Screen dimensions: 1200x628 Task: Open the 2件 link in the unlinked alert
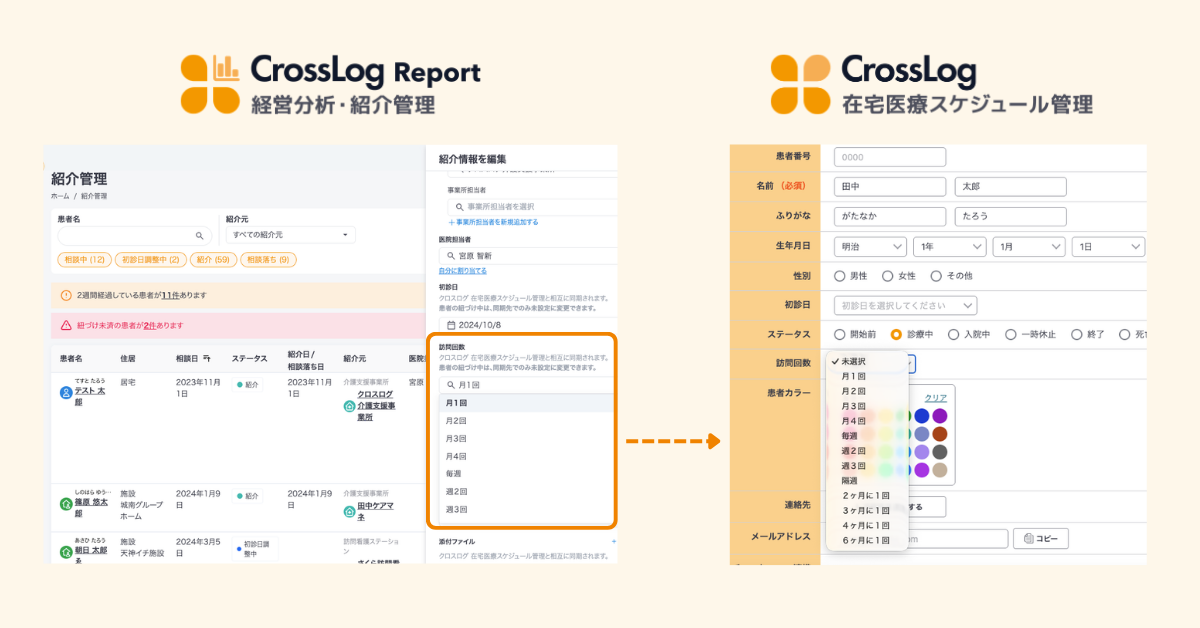click(150, 325)
